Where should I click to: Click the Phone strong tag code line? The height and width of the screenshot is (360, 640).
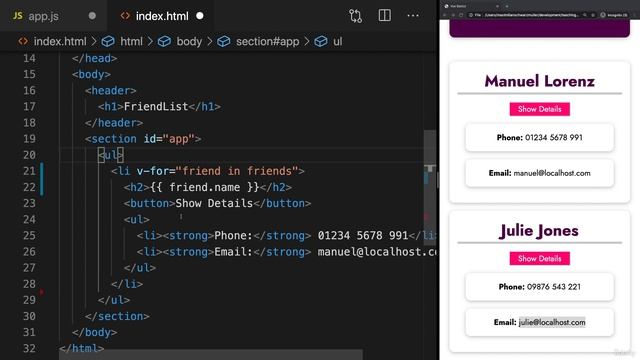(x=286, y=236)
